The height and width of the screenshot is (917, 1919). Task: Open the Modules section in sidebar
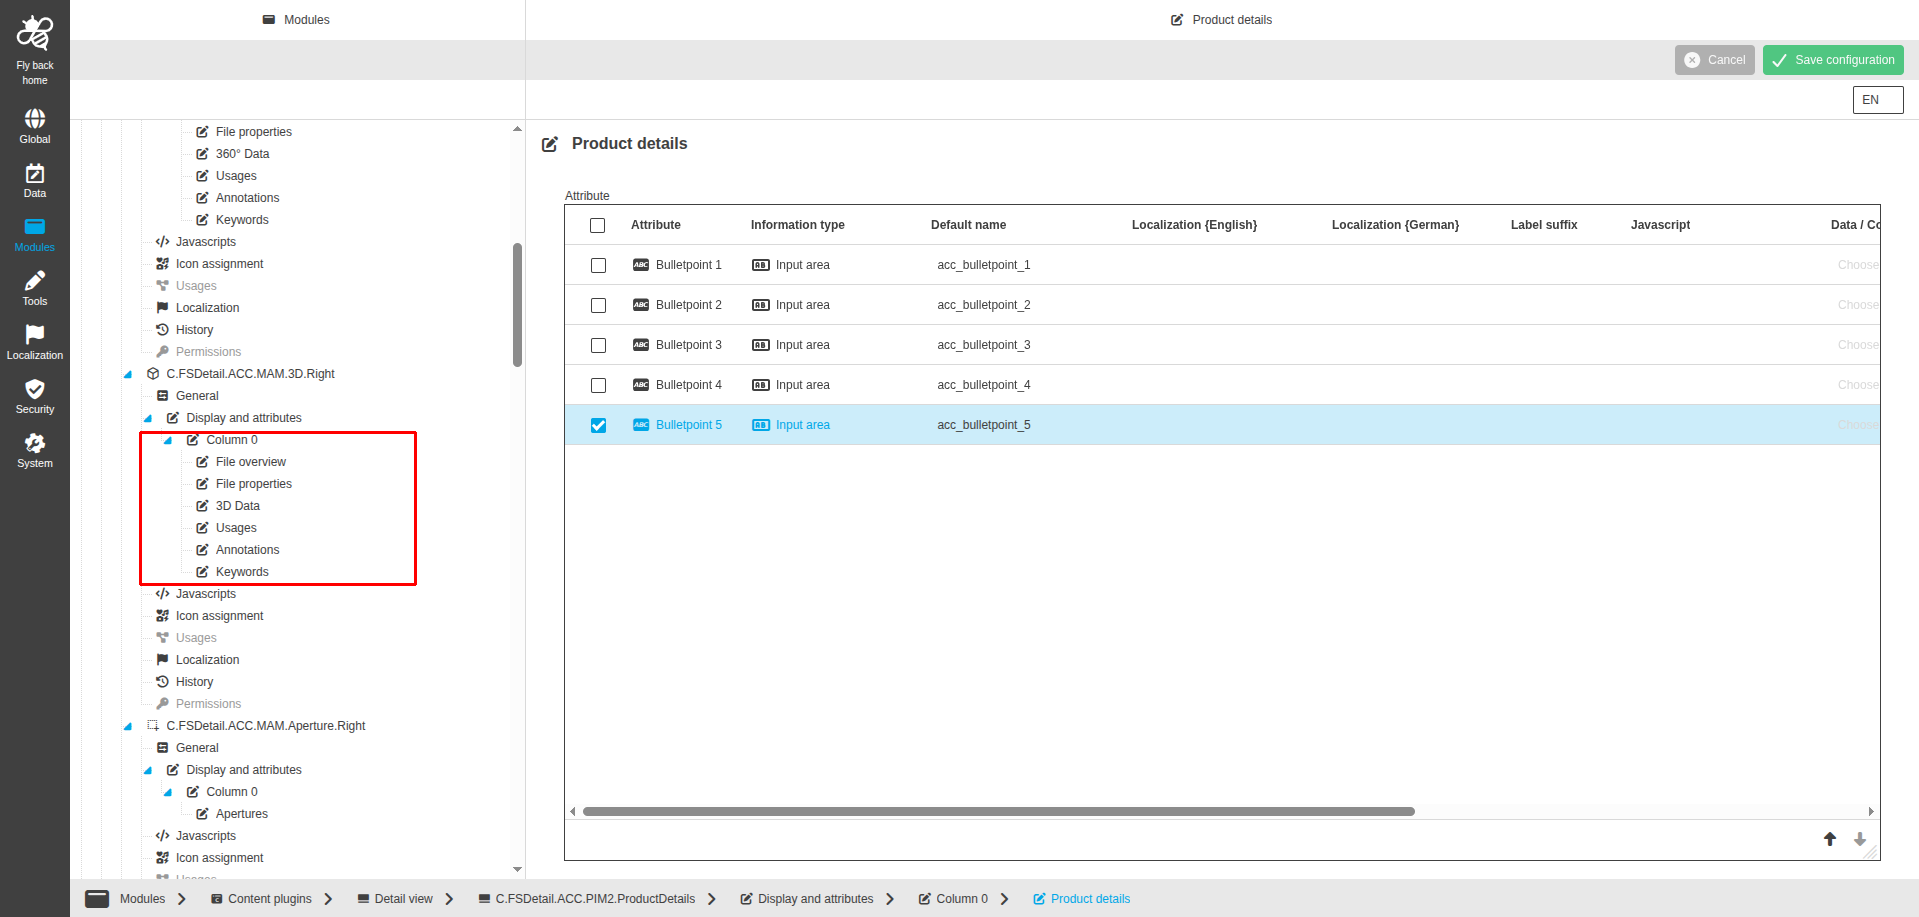click(x=35, y=235)
